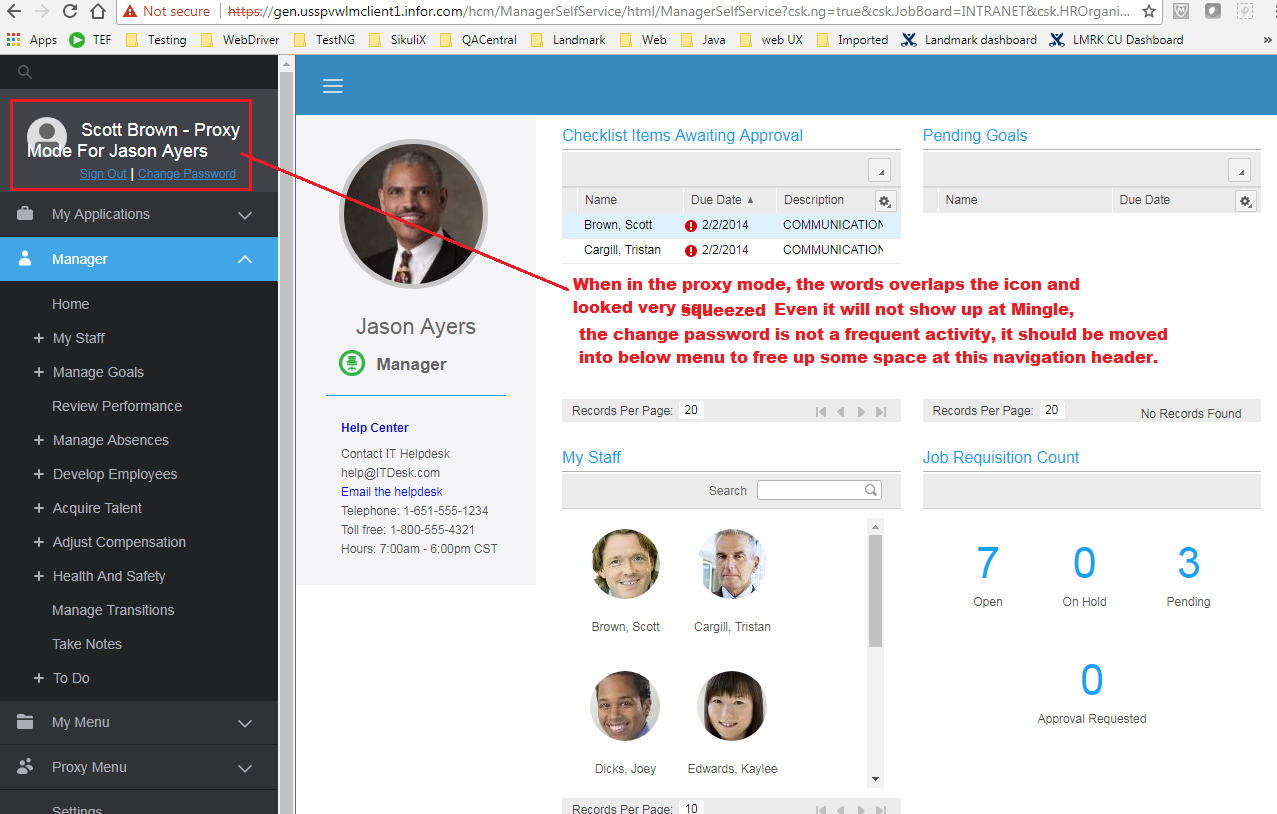Select Brown, Scott staff photo
1277x814 pixels.
pos(626,564)
